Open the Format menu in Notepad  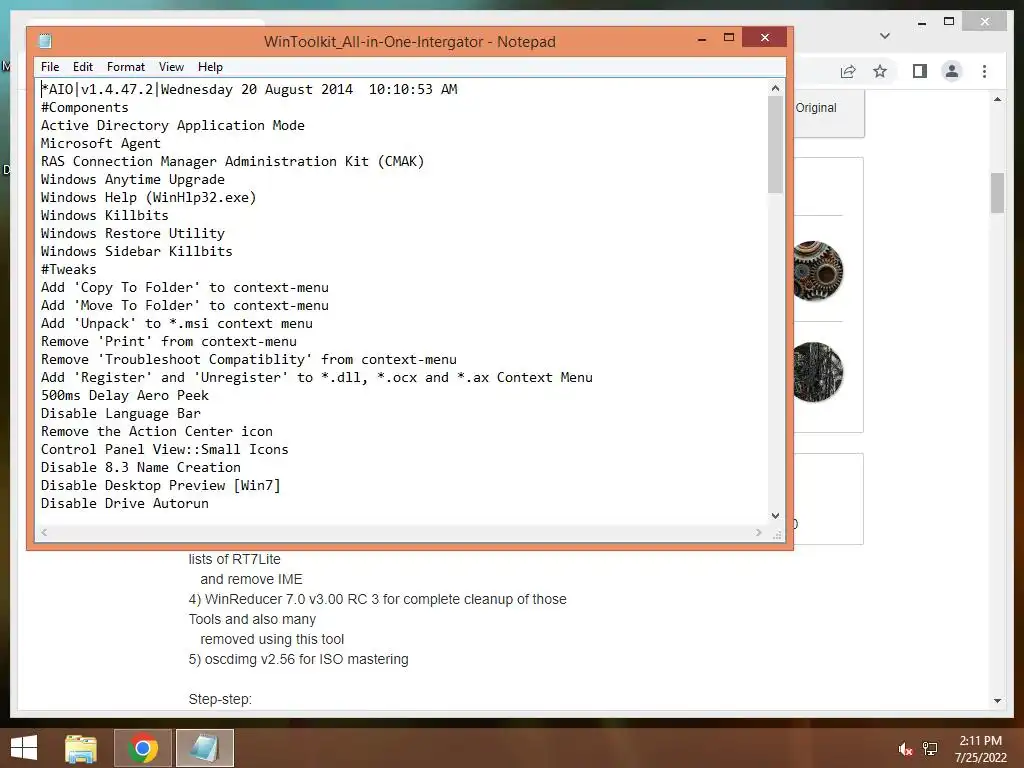pos(126,67)
